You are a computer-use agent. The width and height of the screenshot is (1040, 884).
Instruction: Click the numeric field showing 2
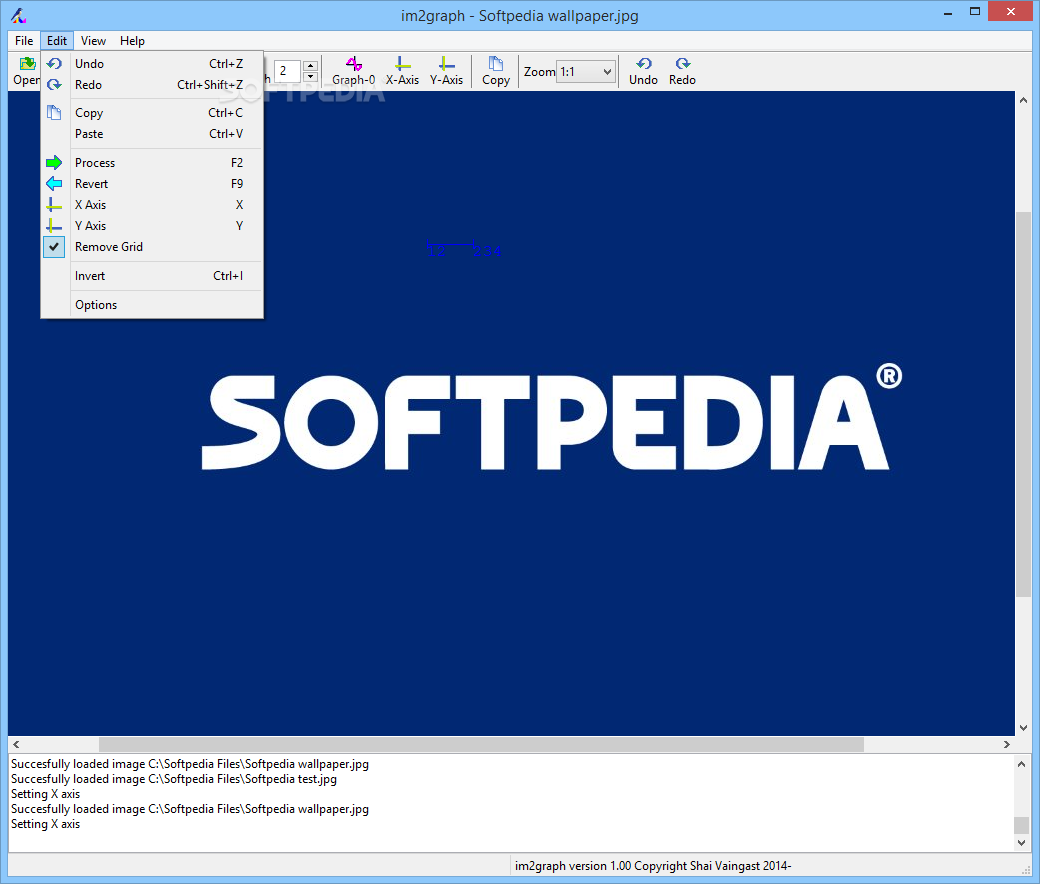(x=288, y=71)
